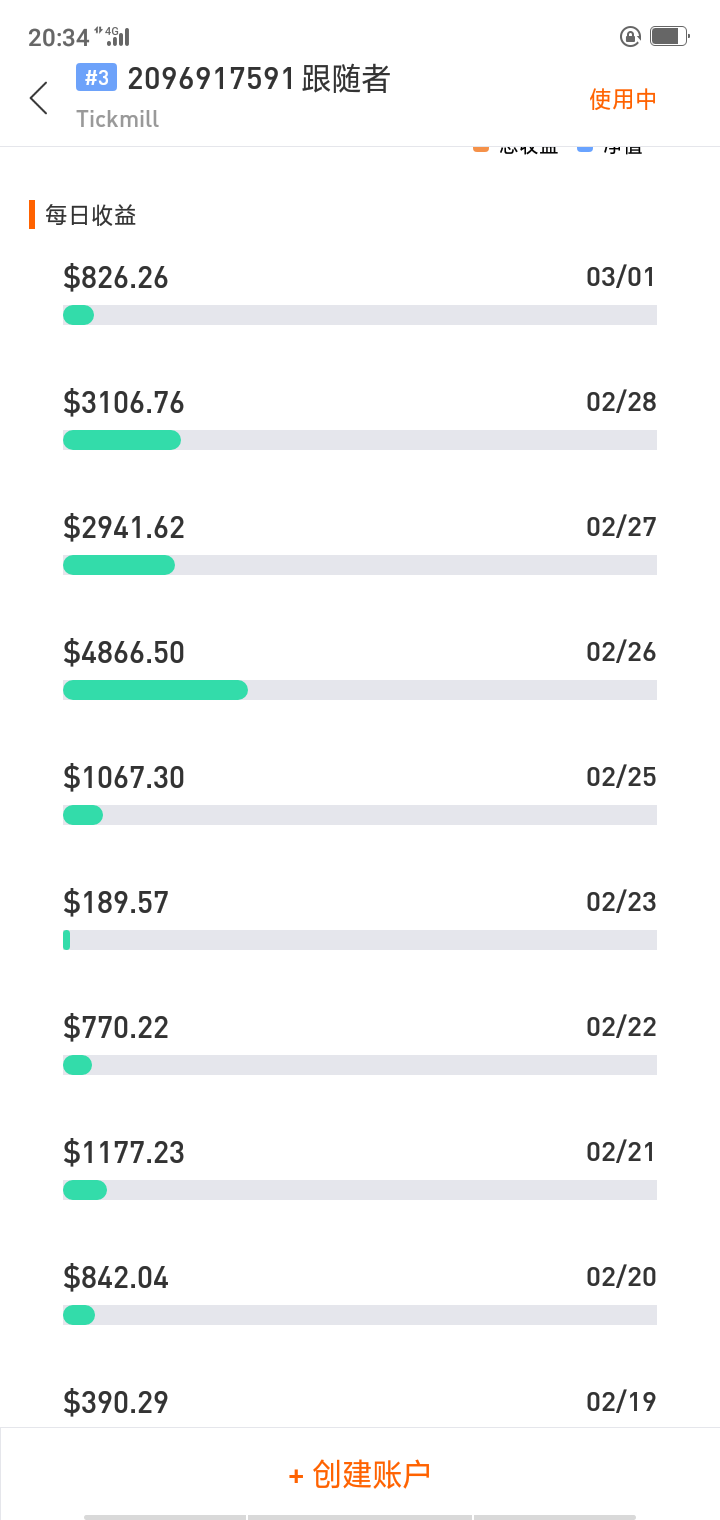
Task: Select the $390.29 daily earnings amount
Action: [x=116, y=1402]
